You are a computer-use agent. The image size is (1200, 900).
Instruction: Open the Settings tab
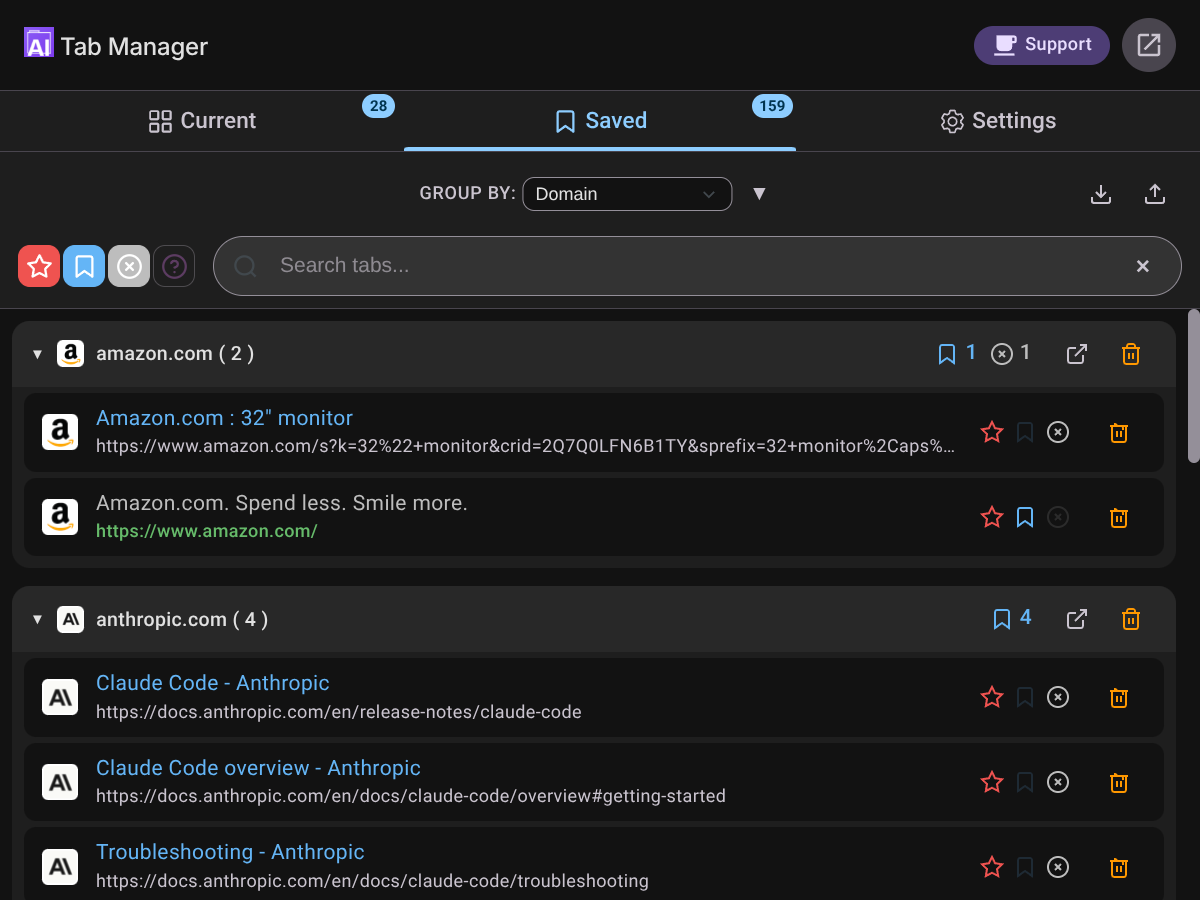(x=998, y=121)
